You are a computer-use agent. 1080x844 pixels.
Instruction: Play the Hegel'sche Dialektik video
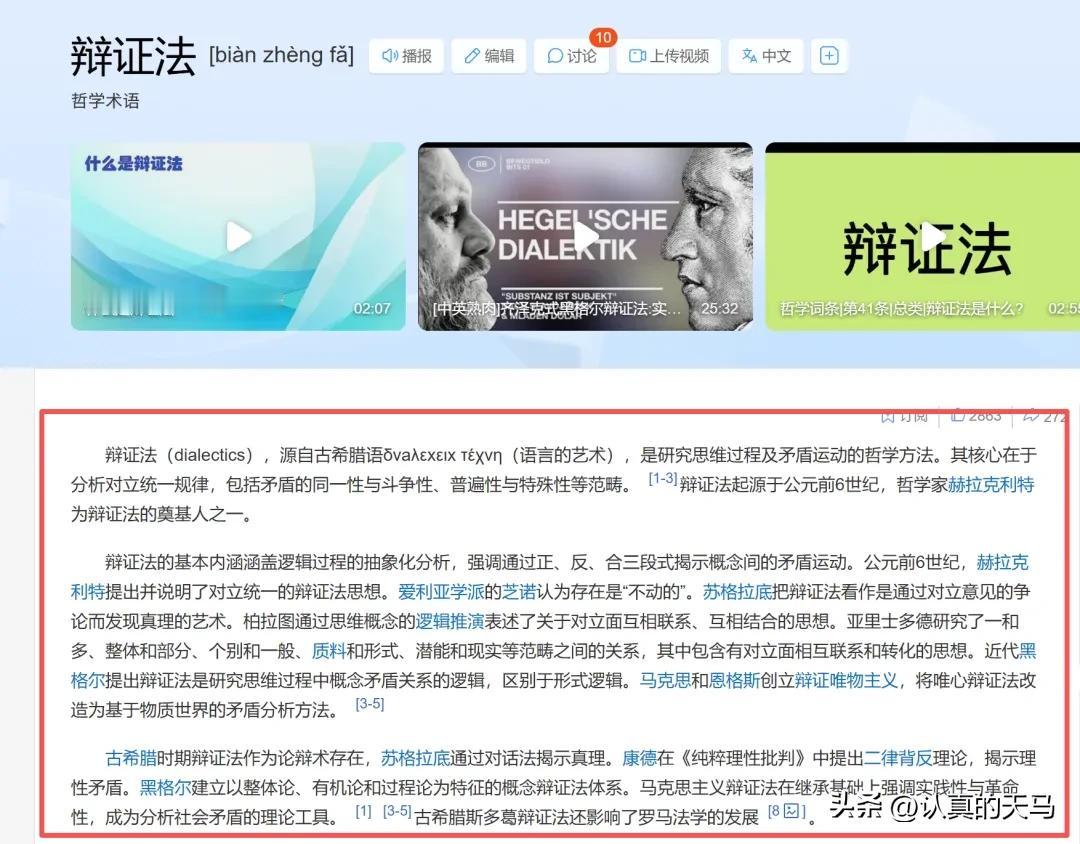point(585,236)
